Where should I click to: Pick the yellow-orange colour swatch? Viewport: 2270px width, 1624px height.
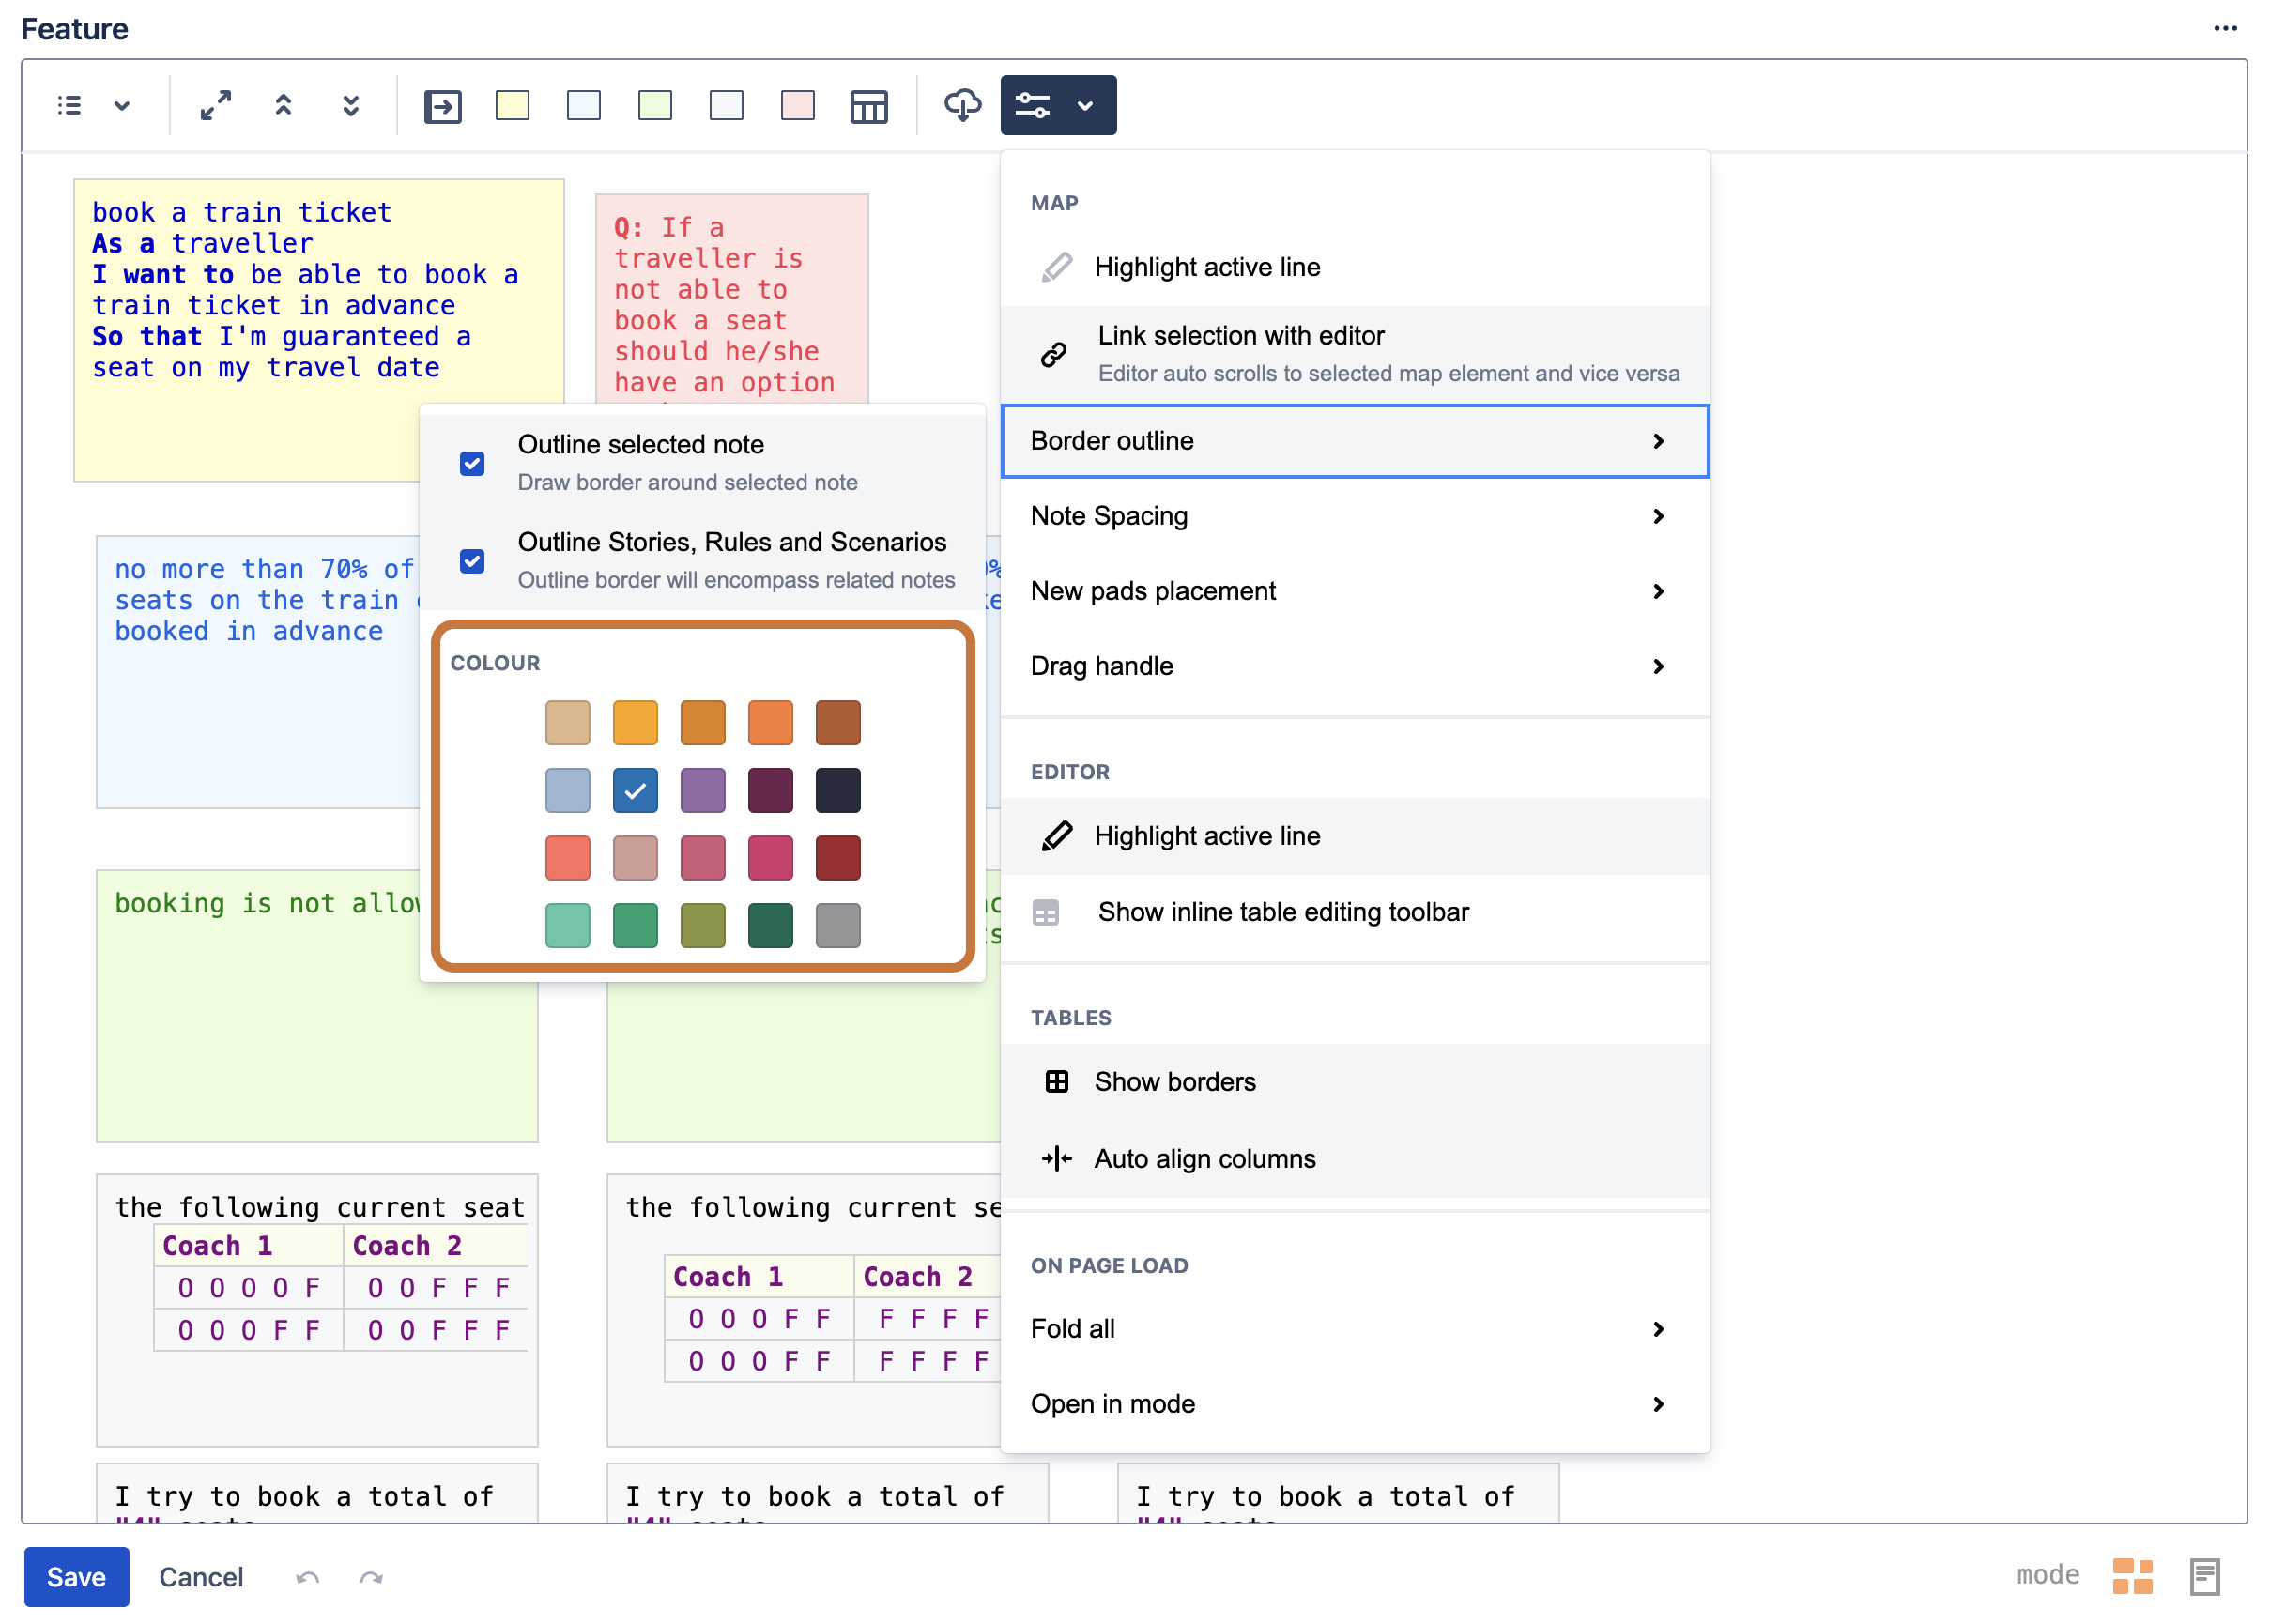coord(635,723)
